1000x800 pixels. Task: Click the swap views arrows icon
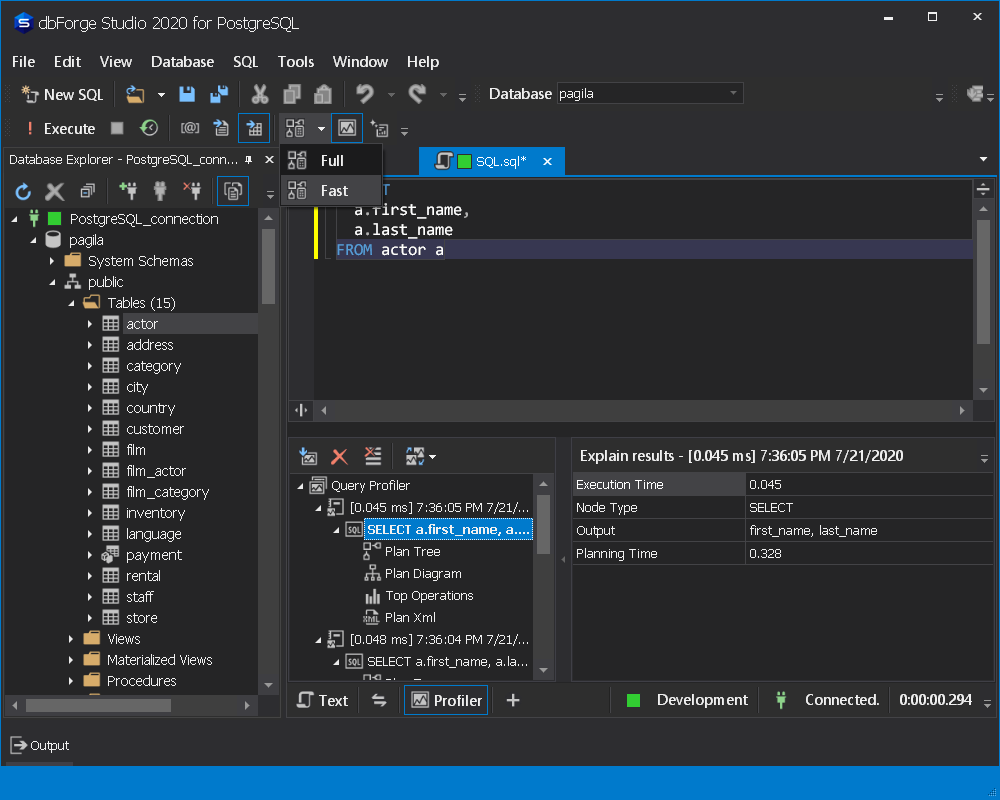(379, 700)
